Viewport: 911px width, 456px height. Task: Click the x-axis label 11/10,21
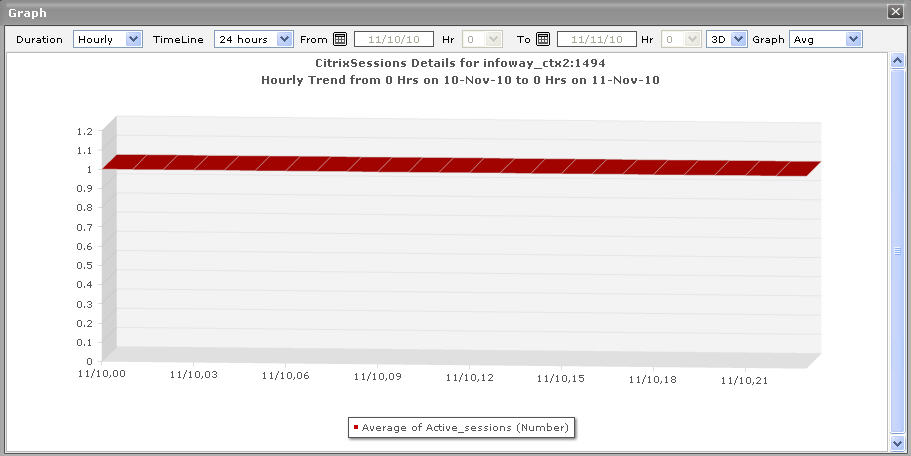[x=744, y=380]
